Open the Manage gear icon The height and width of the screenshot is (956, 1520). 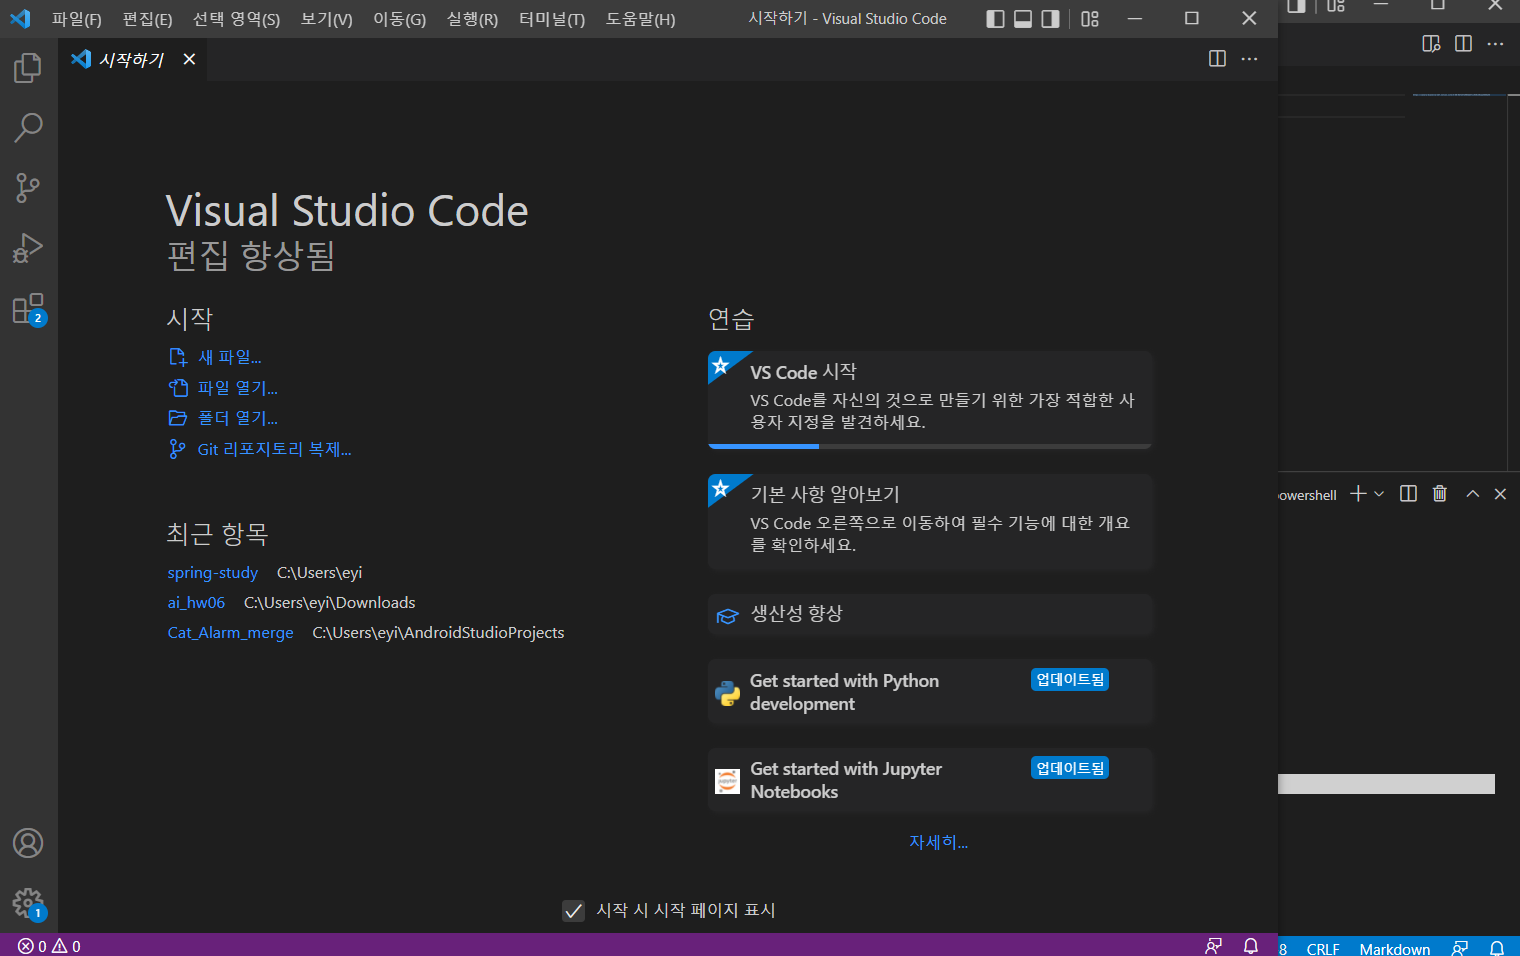point(28,904)
